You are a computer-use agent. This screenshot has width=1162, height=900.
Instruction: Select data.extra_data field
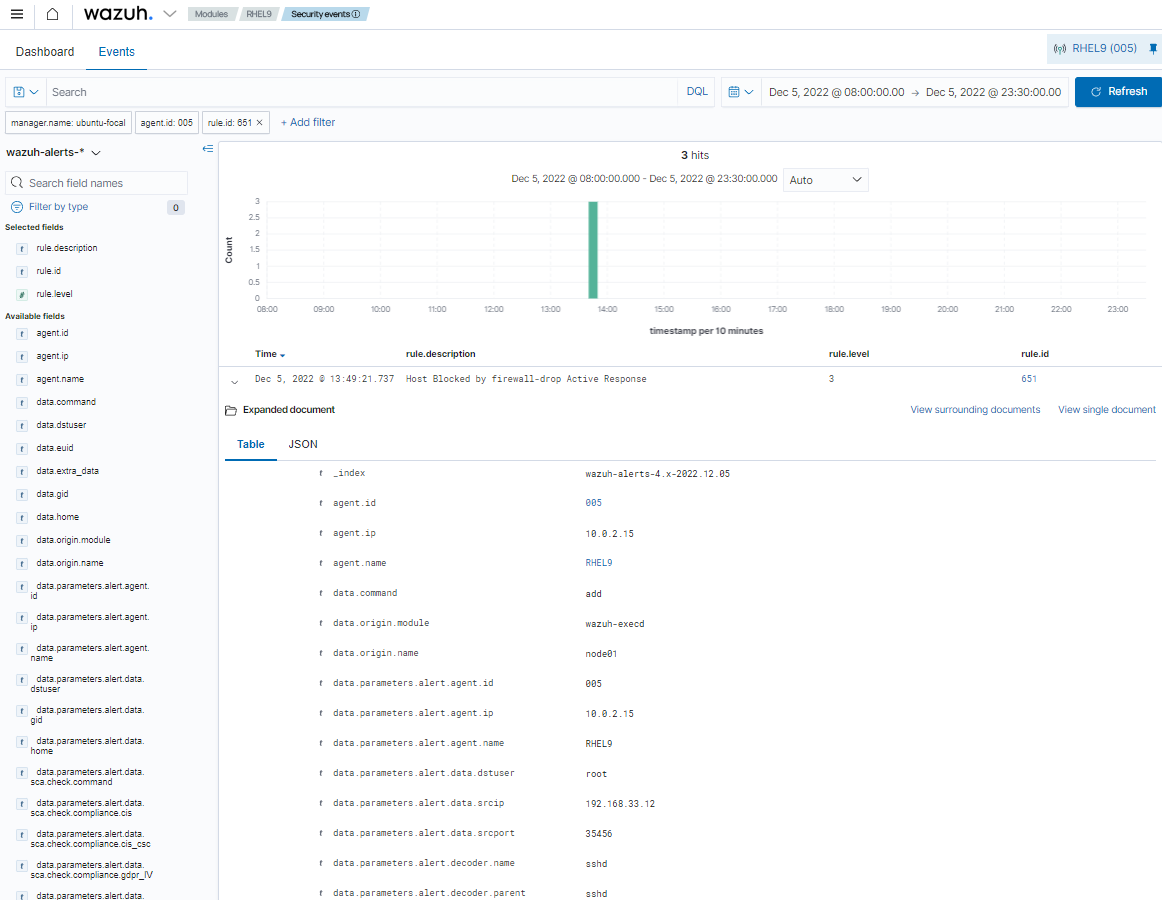(x=67, y=471)
